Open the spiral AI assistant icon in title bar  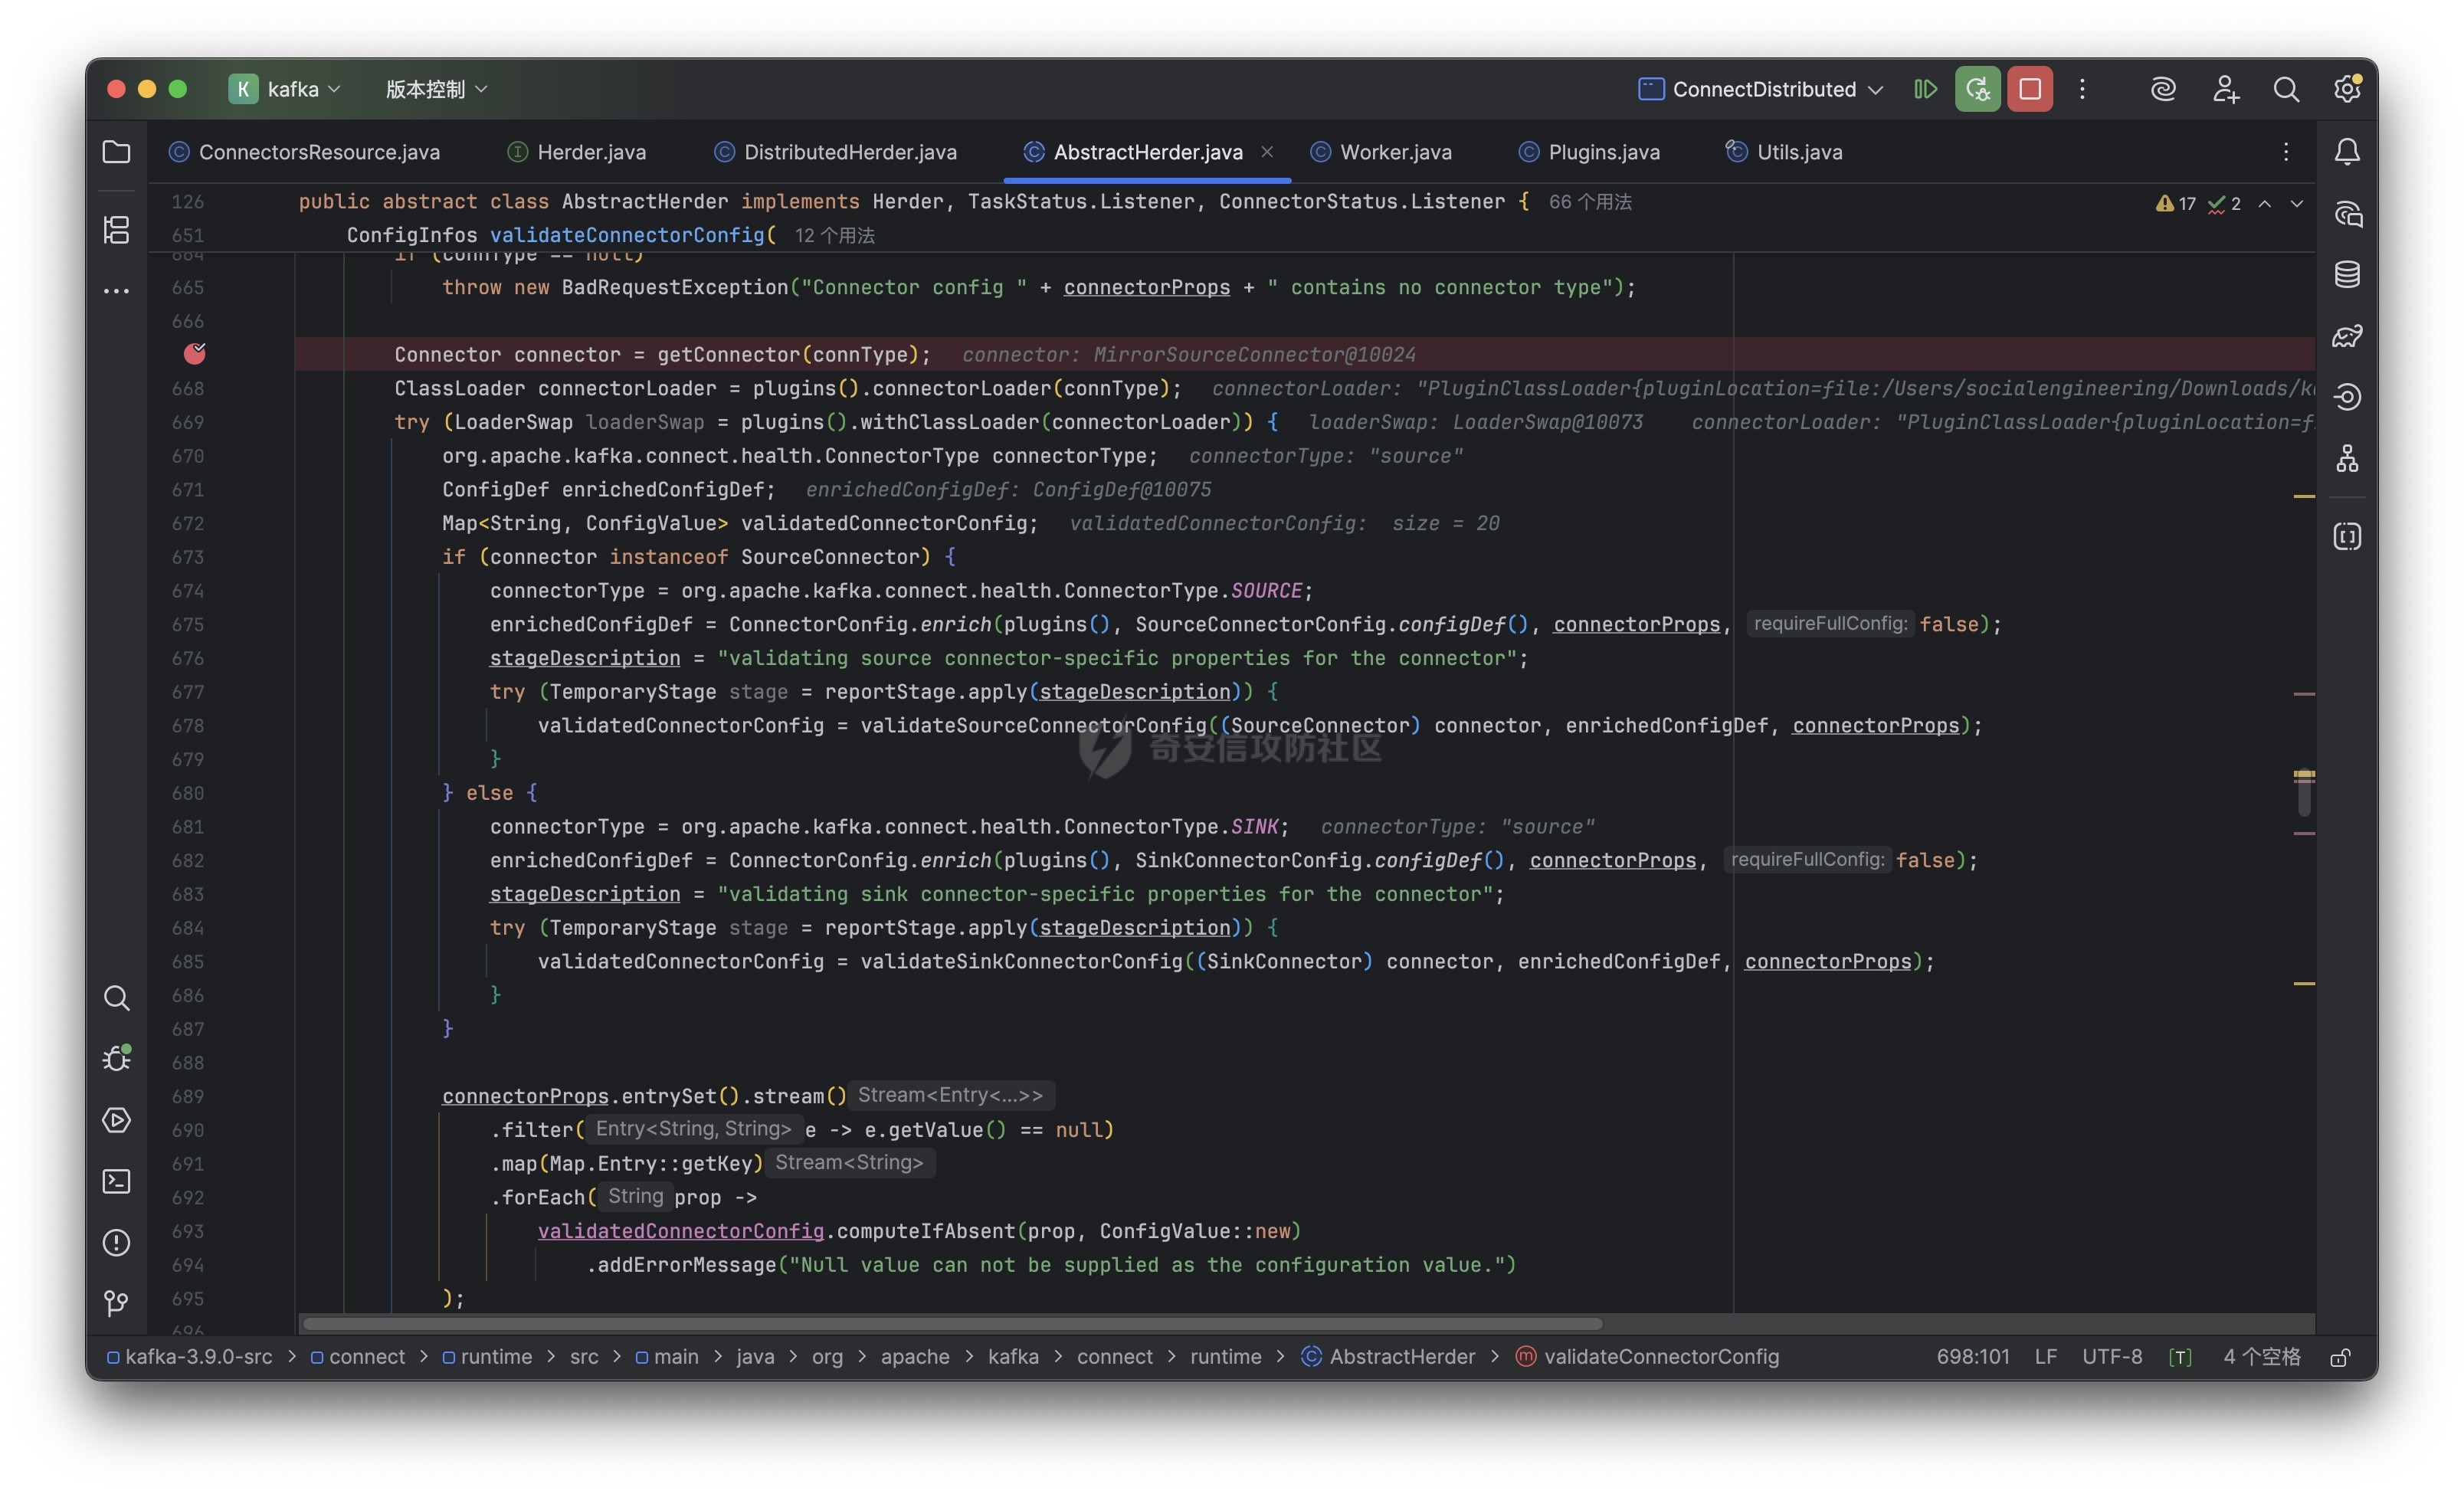click(x=2163, y=89)
